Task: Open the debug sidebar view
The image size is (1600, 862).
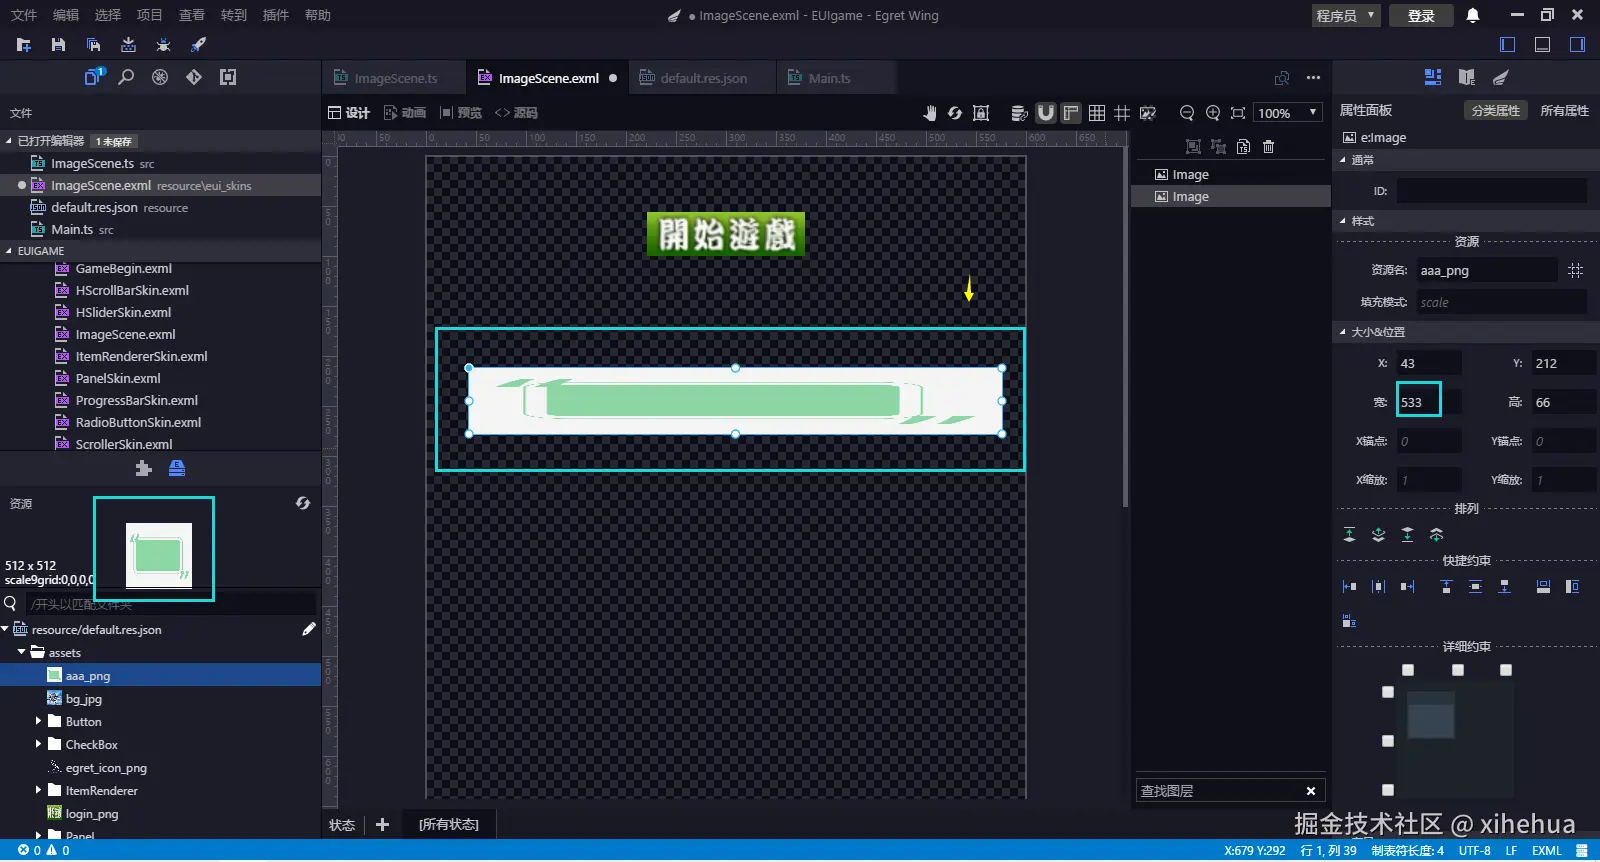Action: 160,77
